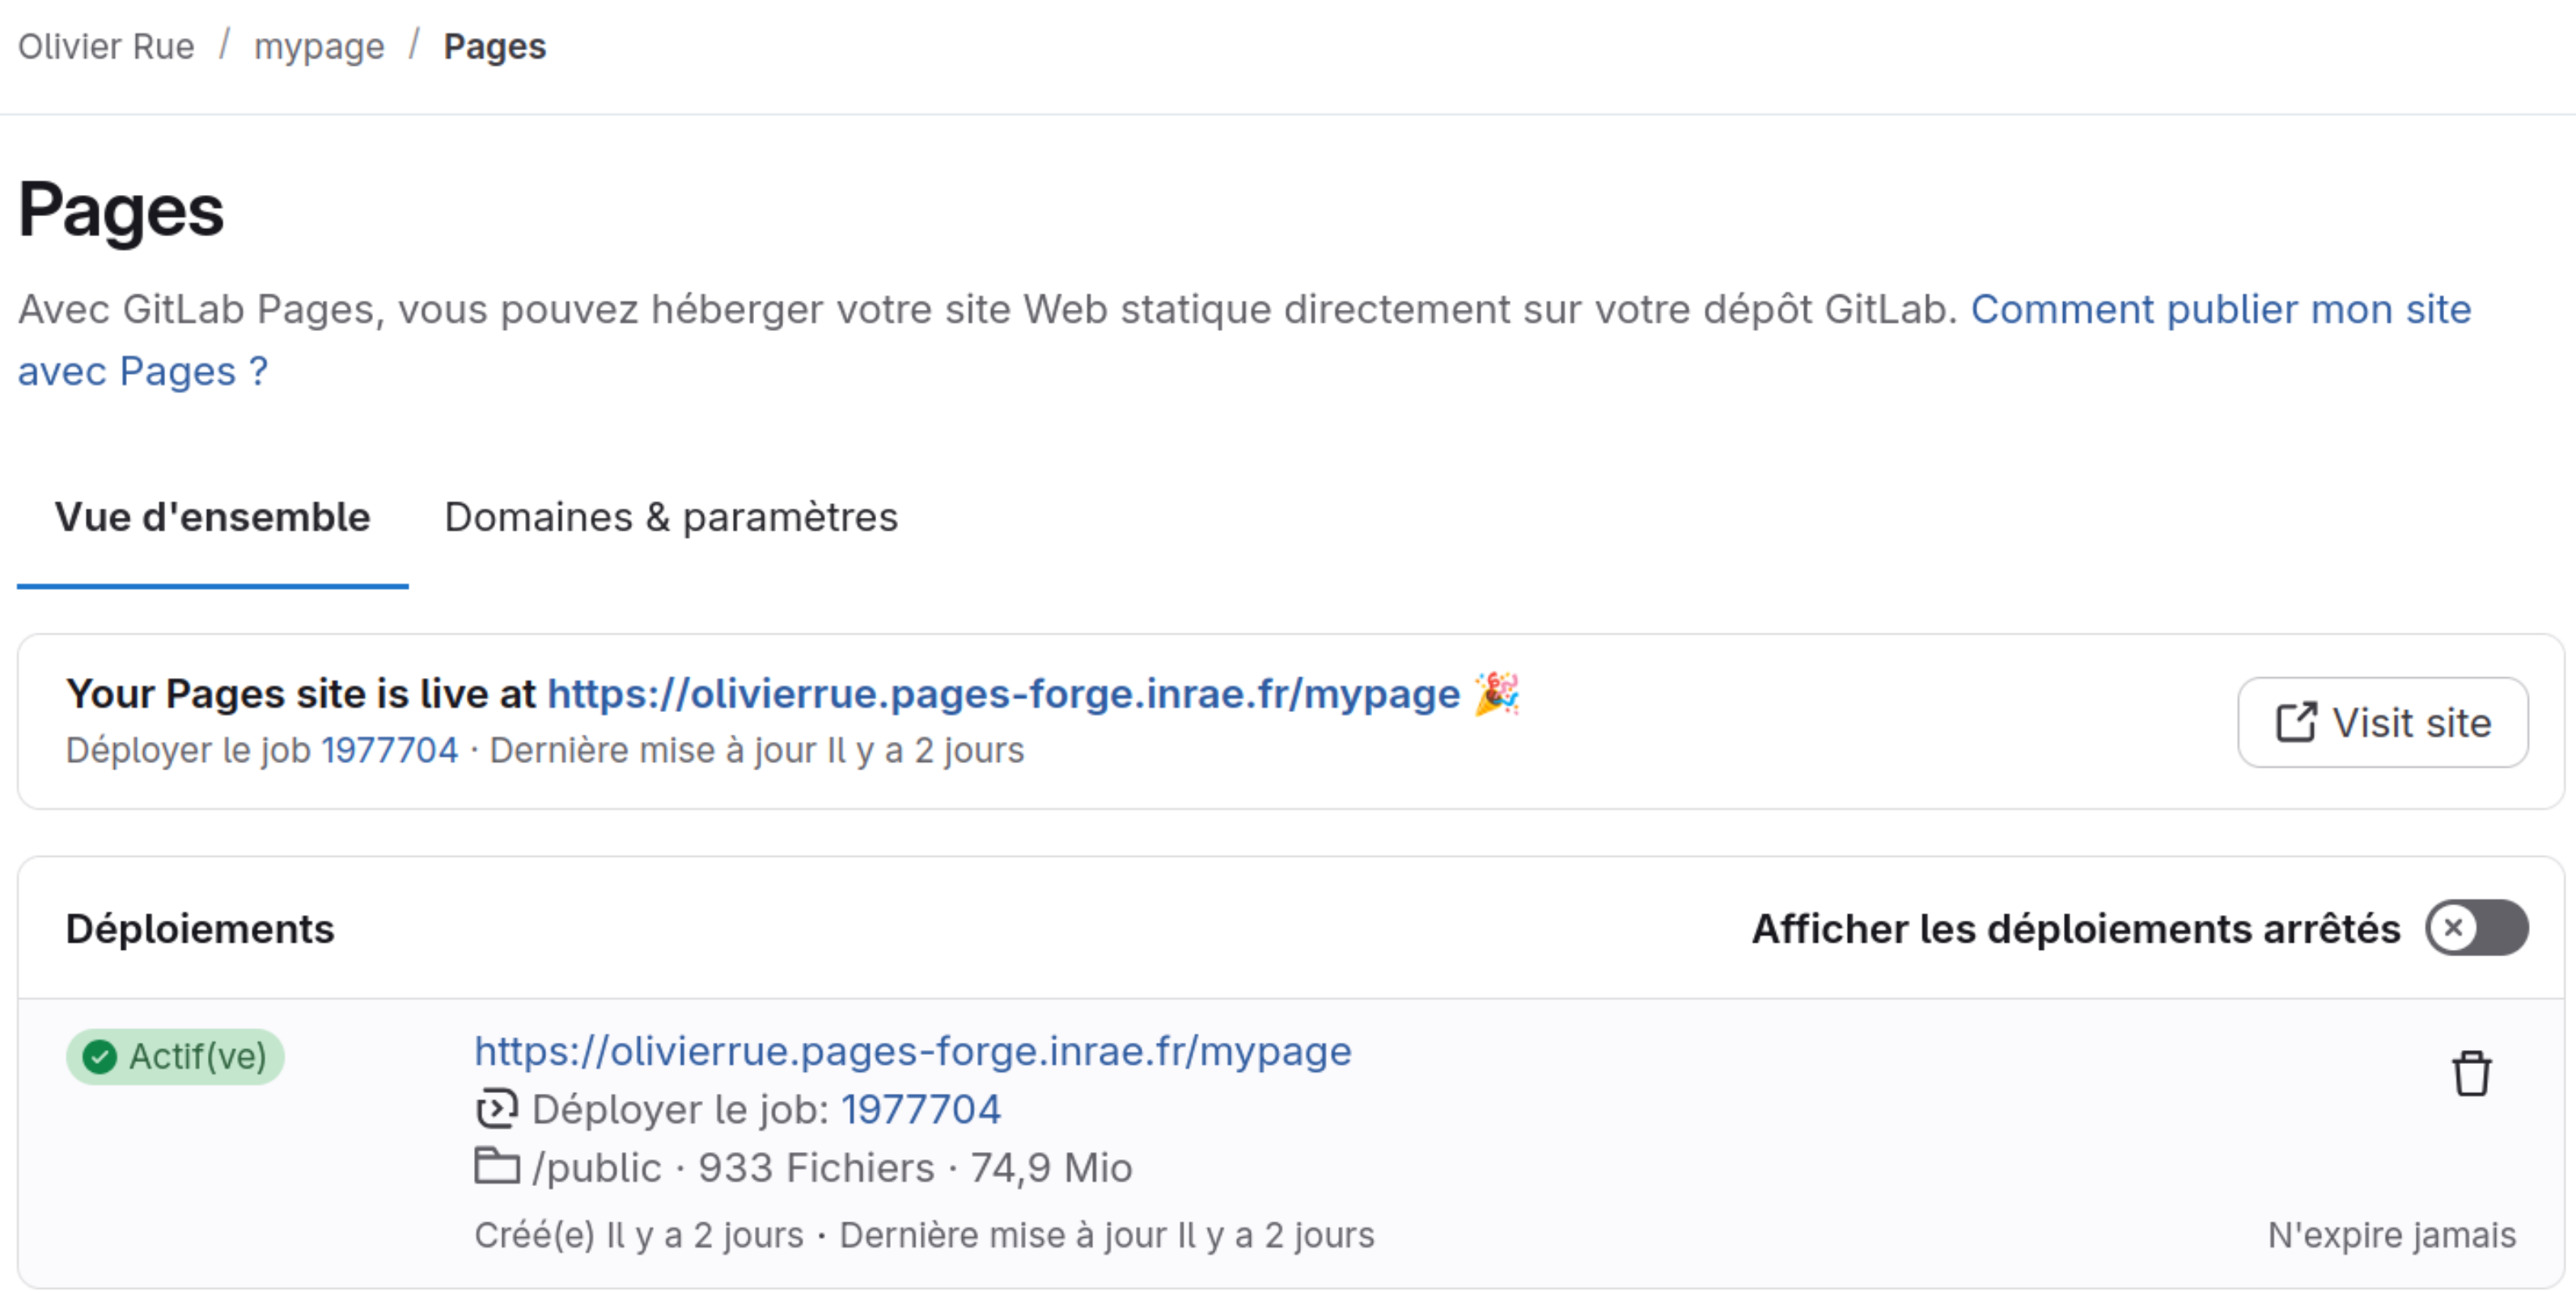Click the Pages breadcrumb item
Image resolution: width=2576 pixels, height=1309 pixels.
pos(494,46)
